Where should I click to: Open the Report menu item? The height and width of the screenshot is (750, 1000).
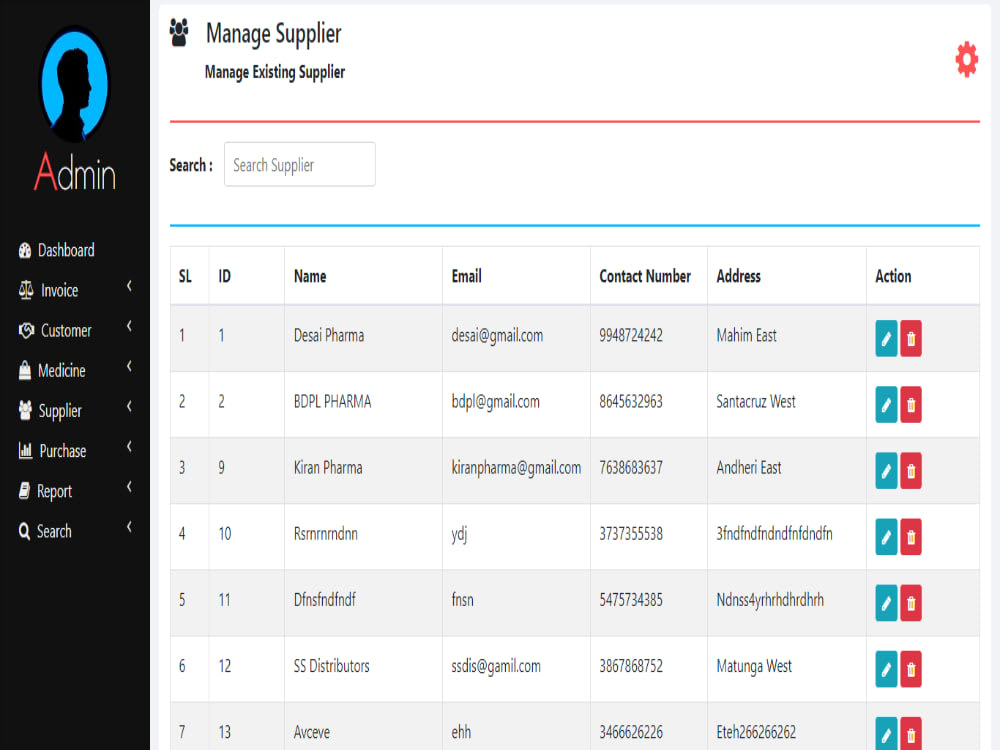[x=54, y=492]
